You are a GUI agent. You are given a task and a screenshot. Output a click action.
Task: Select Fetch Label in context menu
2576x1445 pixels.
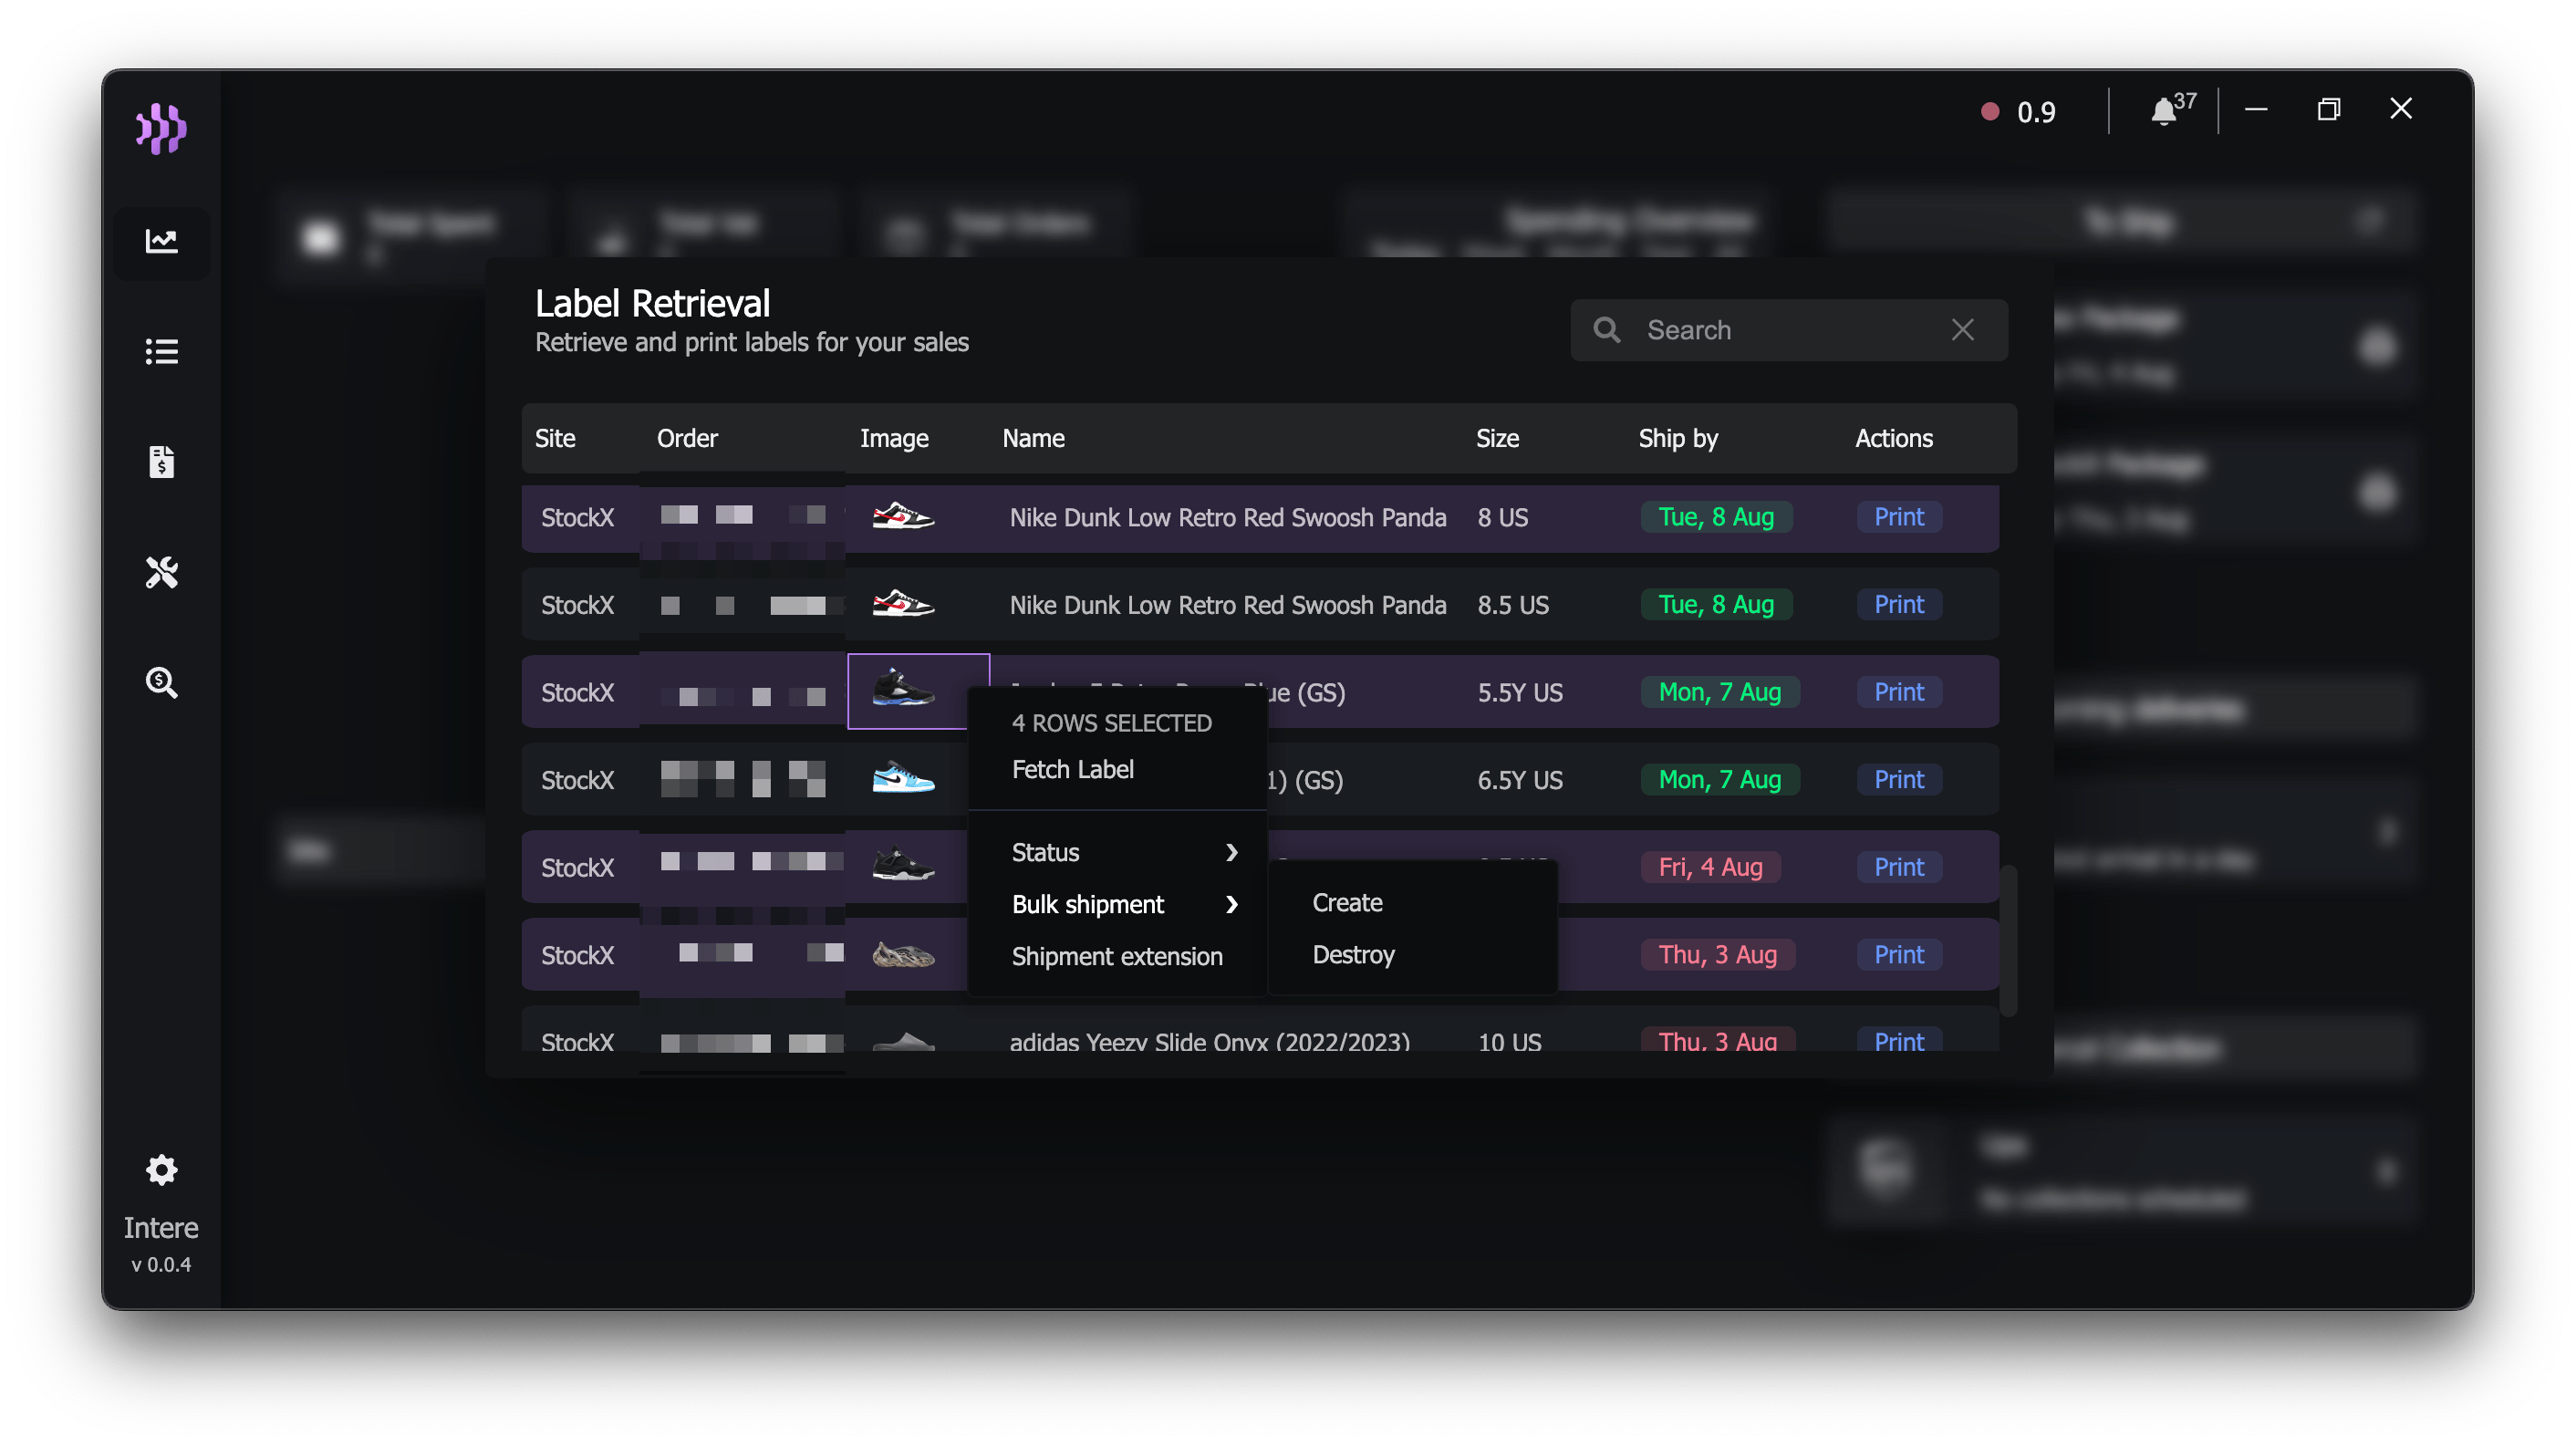pos(1072,769)
